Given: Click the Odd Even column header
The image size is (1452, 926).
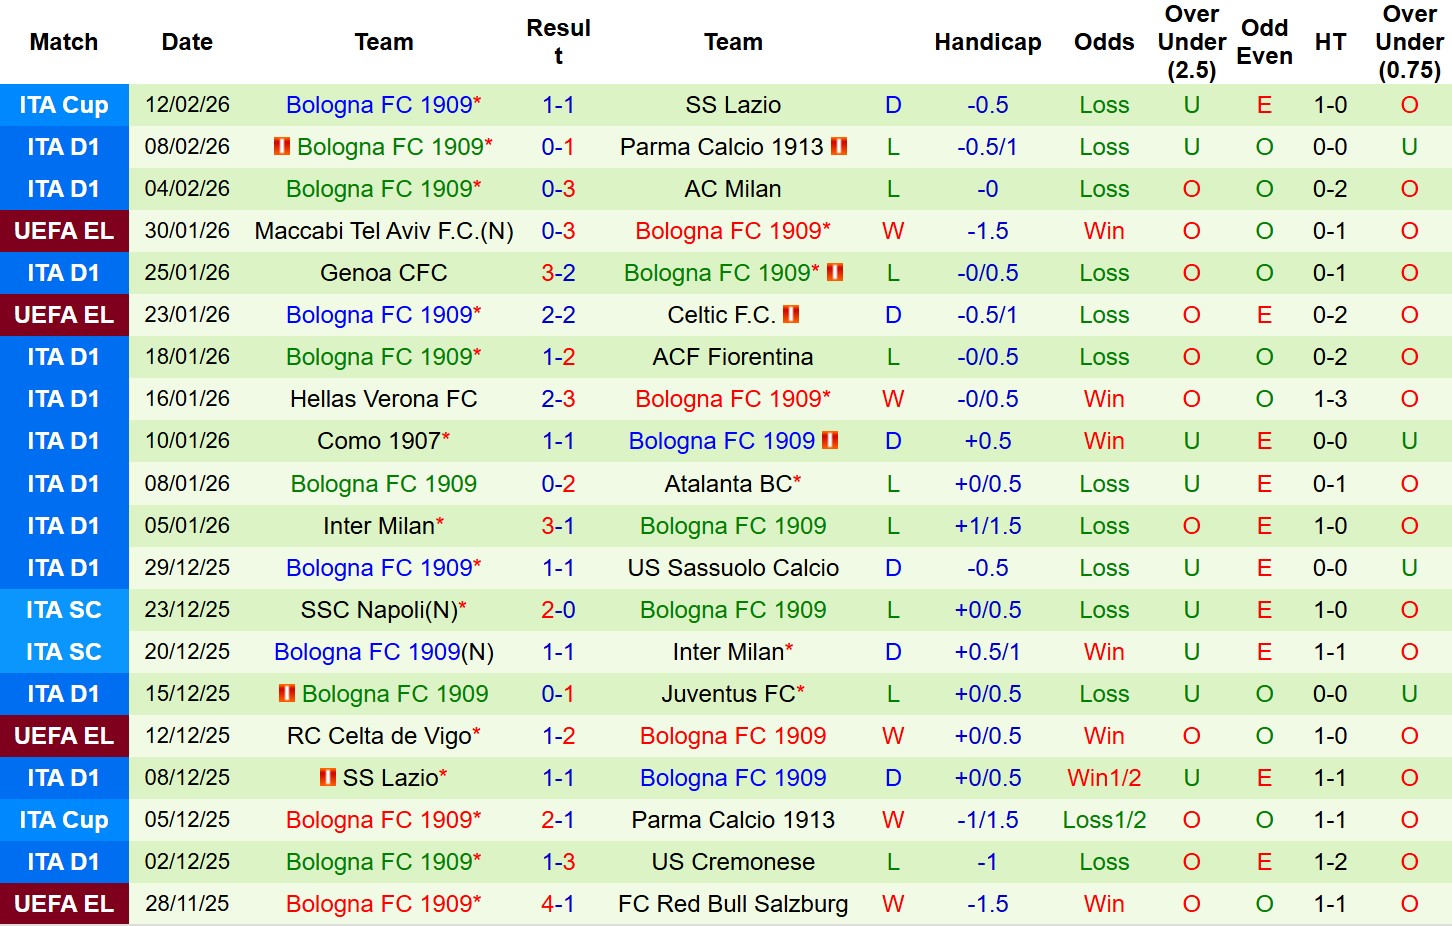Looking at the screenshot, I should point(1264,42).
